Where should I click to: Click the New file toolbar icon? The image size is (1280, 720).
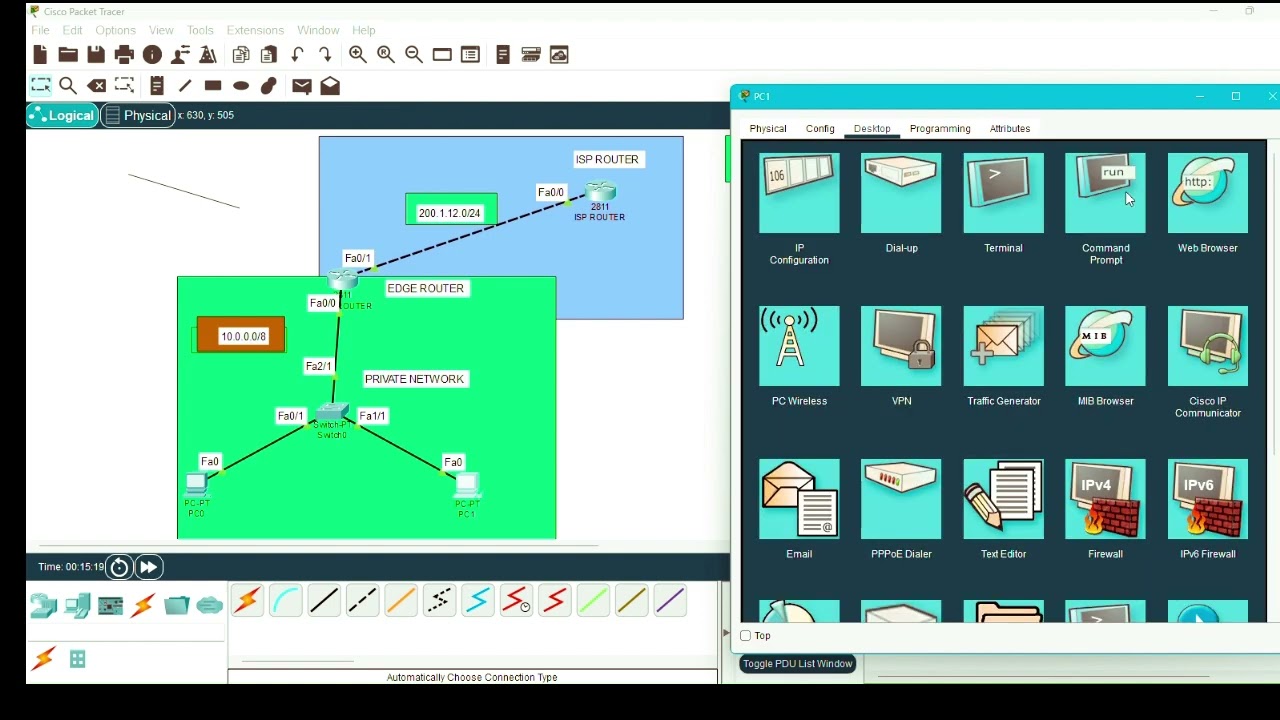click(x=40, y=55)
